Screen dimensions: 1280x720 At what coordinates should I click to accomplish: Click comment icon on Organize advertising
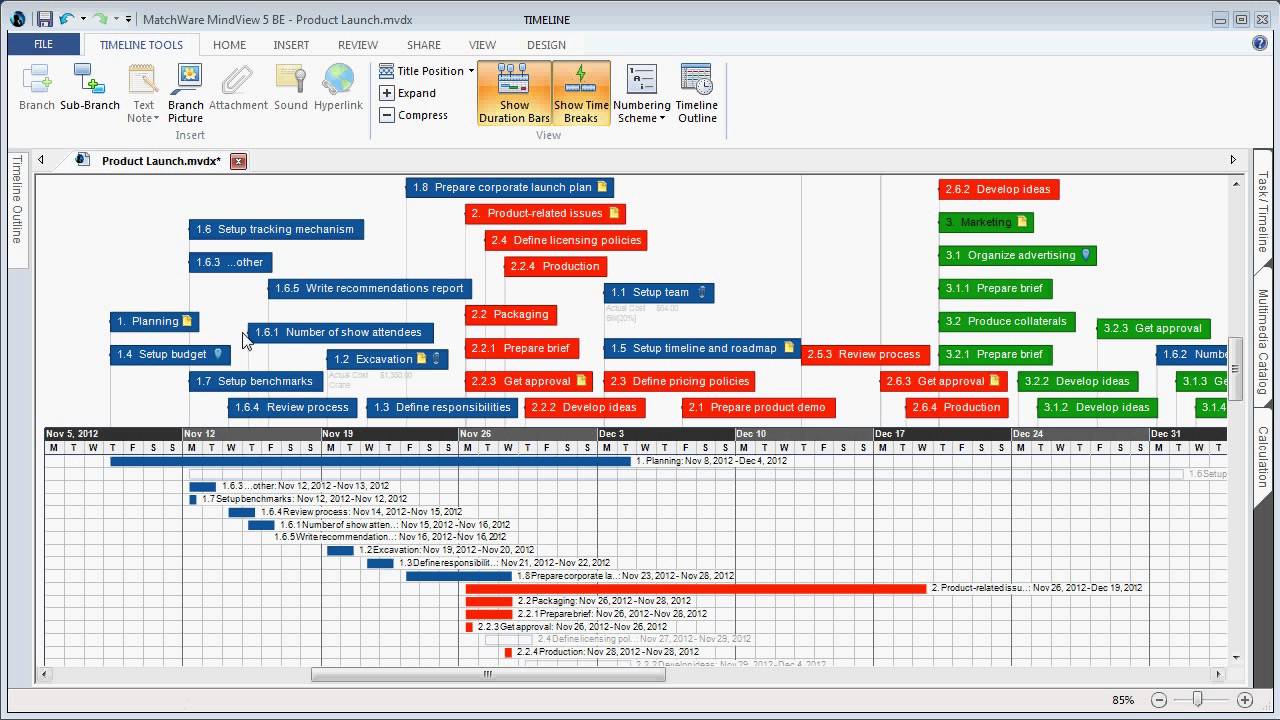1086,255
